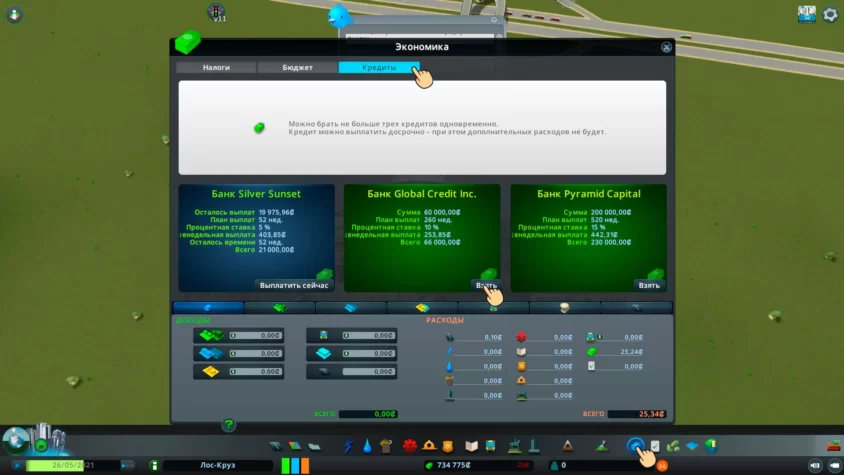The height and width of the screenshot is (475, 844).
Task: Click the total expenses value 25,34₡
Action: [637, 414]
